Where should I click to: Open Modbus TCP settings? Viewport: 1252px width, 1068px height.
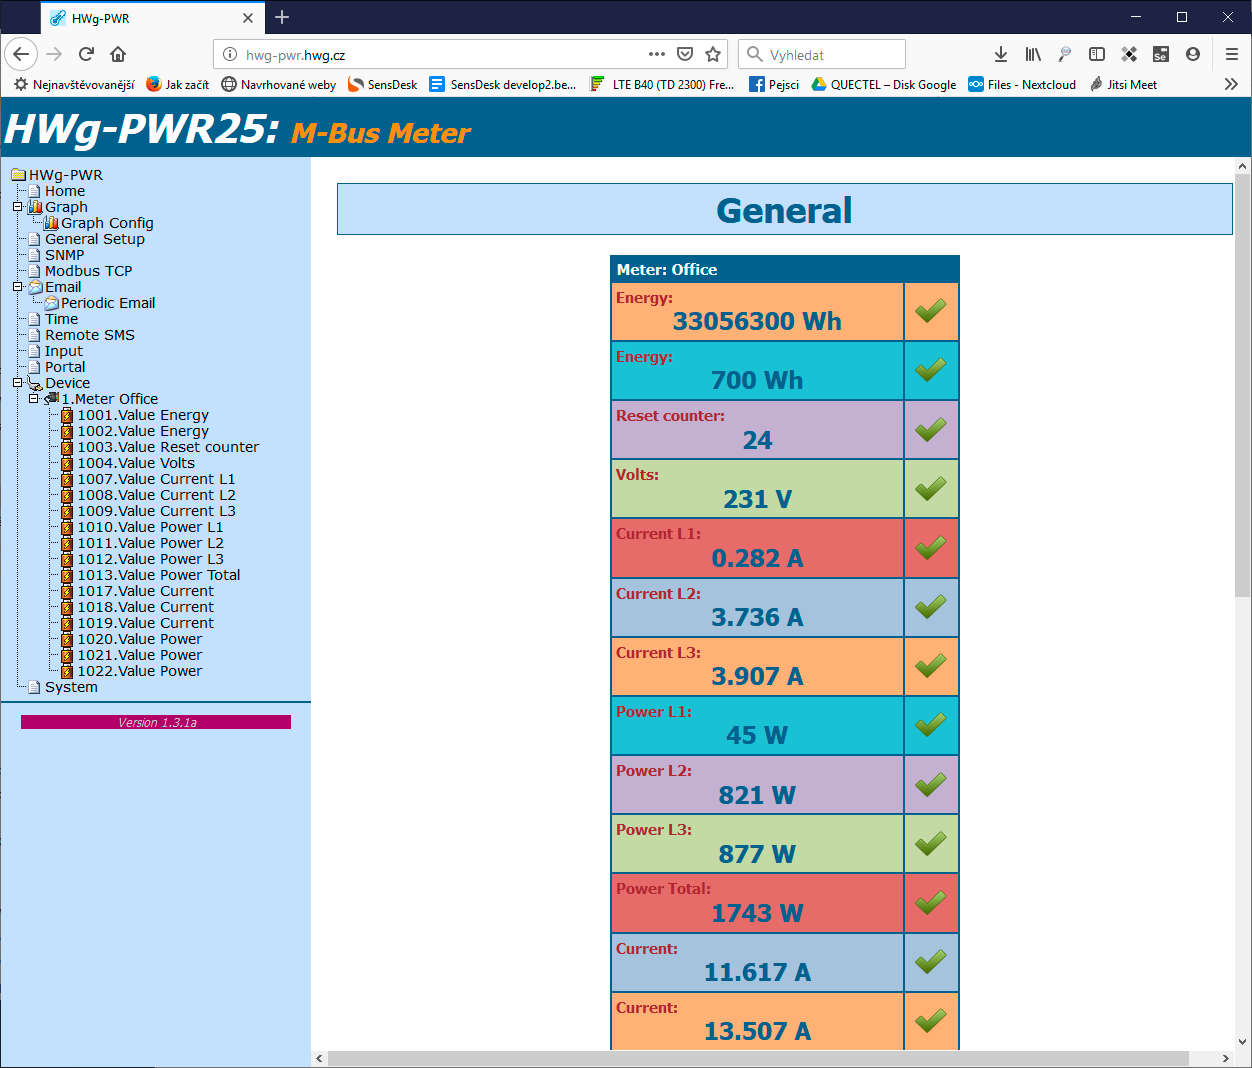[88, 271]
